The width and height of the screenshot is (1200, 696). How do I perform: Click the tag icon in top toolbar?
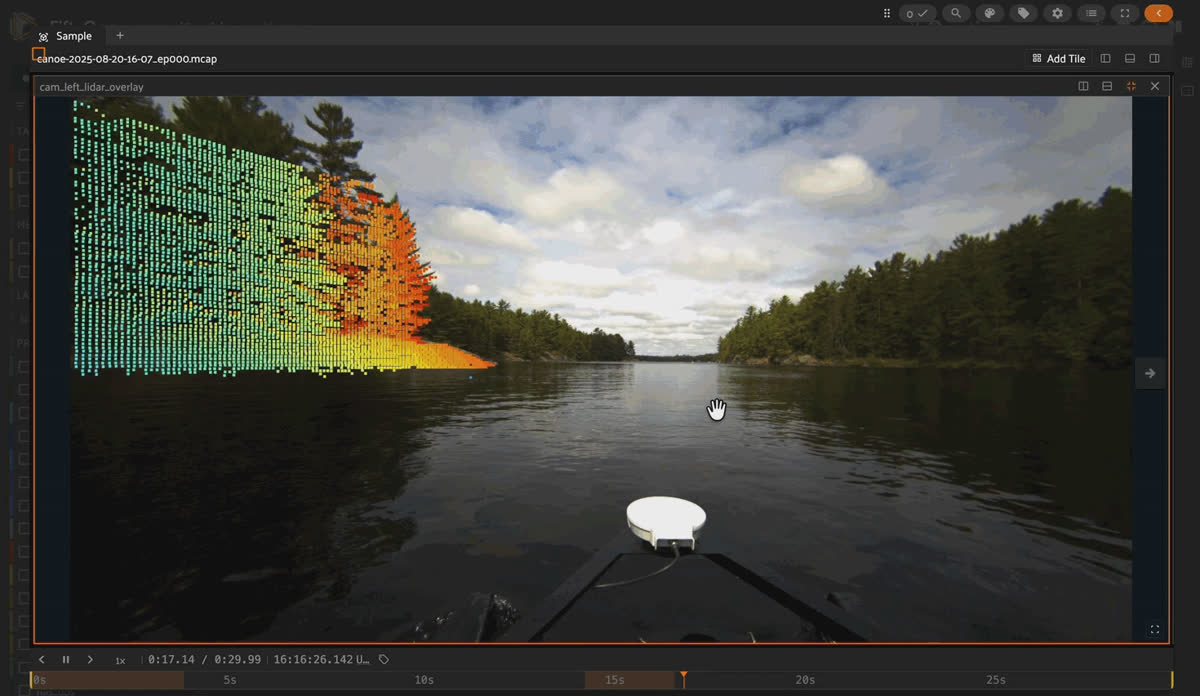1022,13
